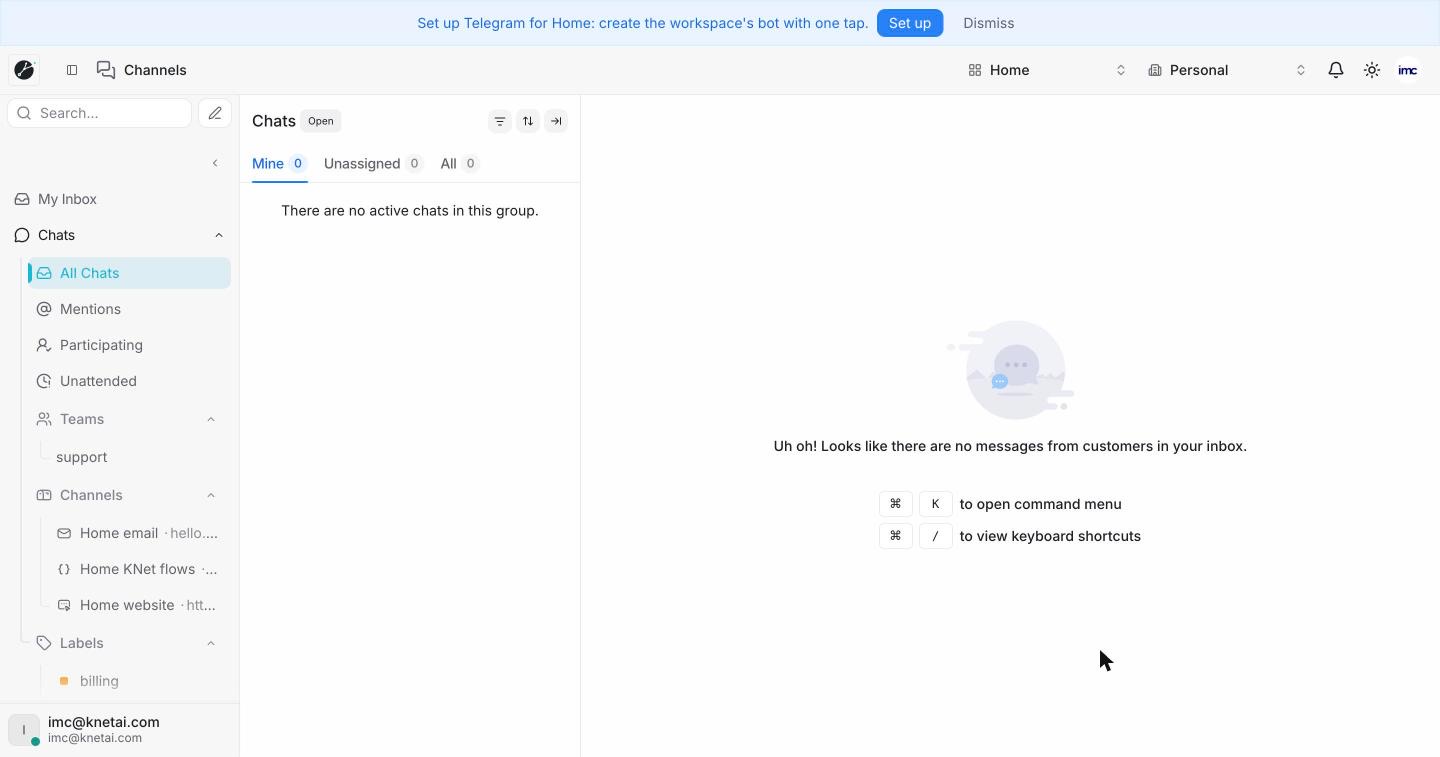Switch to the Unassigned tab
The width and height of the screenshot is (1440, 757).
tap(373, 163)
